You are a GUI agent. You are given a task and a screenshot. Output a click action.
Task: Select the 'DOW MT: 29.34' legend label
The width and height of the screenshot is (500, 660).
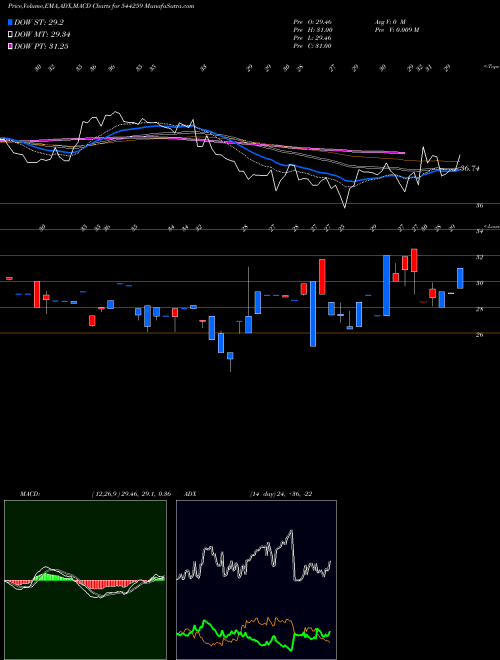pyautogui.click(x=42, y=35)
